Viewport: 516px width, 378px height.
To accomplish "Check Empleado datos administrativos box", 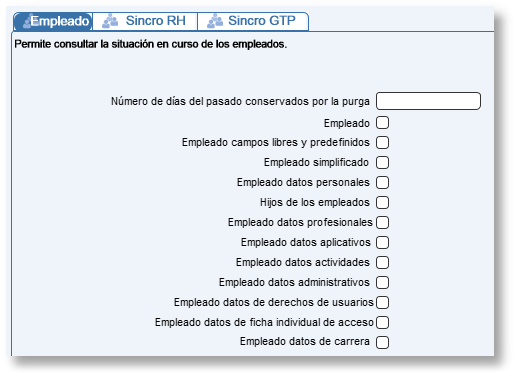I will point(382,282).
